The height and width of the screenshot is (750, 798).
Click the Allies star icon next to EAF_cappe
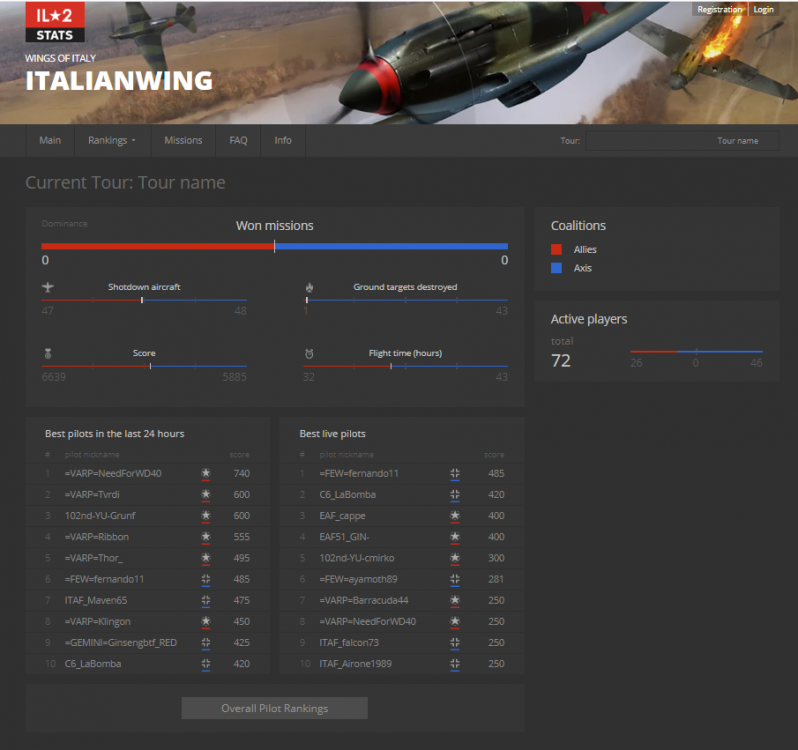(454, 516)
